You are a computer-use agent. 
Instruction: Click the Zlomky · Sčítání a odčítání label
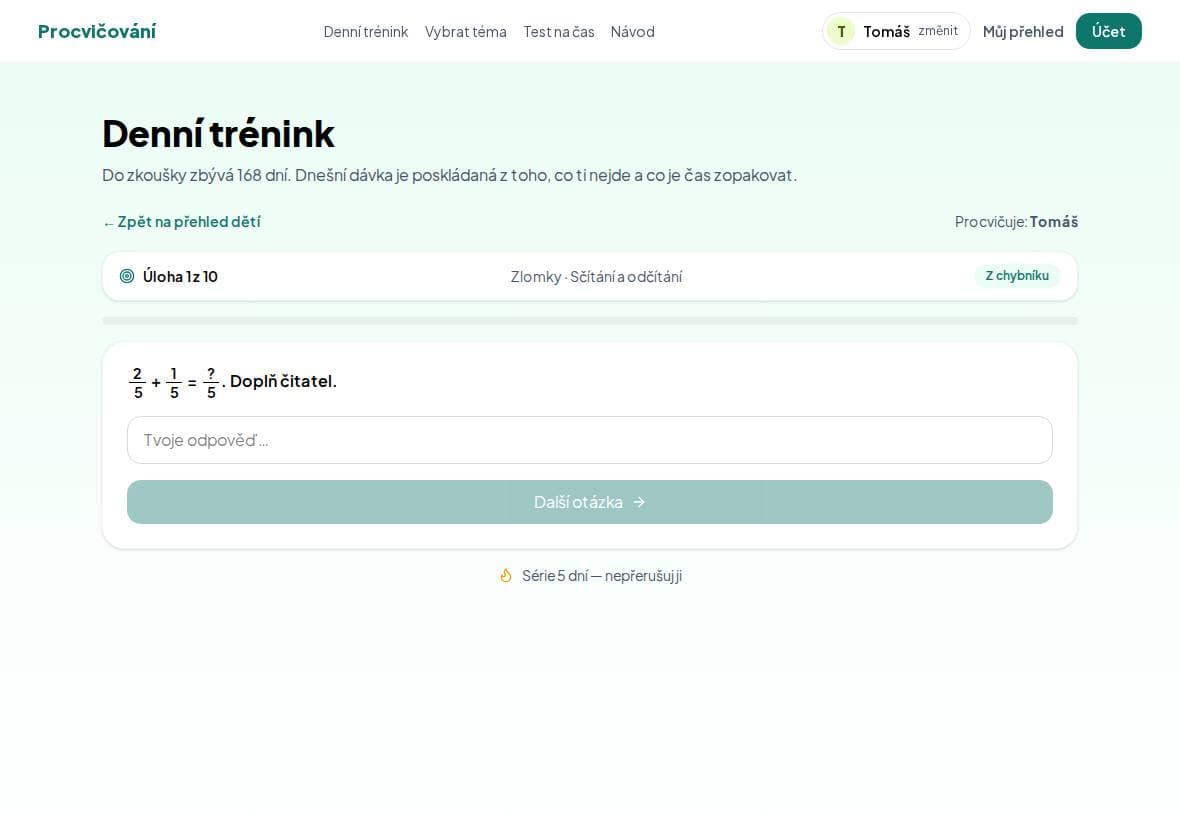pos(596,276)
